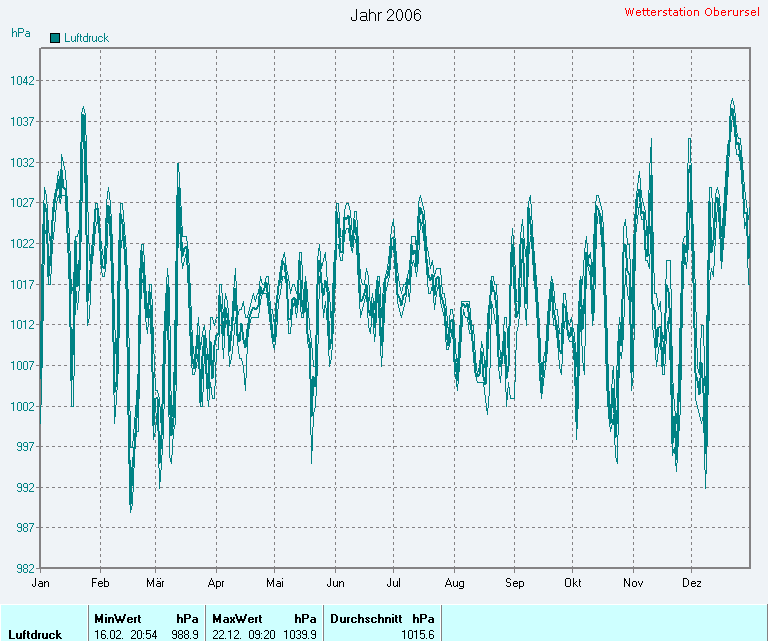Image resolution: width=768 pixels, height=641 pixels.
Task: Click the minimum value 988.9
Action: [x=185, y=635]
